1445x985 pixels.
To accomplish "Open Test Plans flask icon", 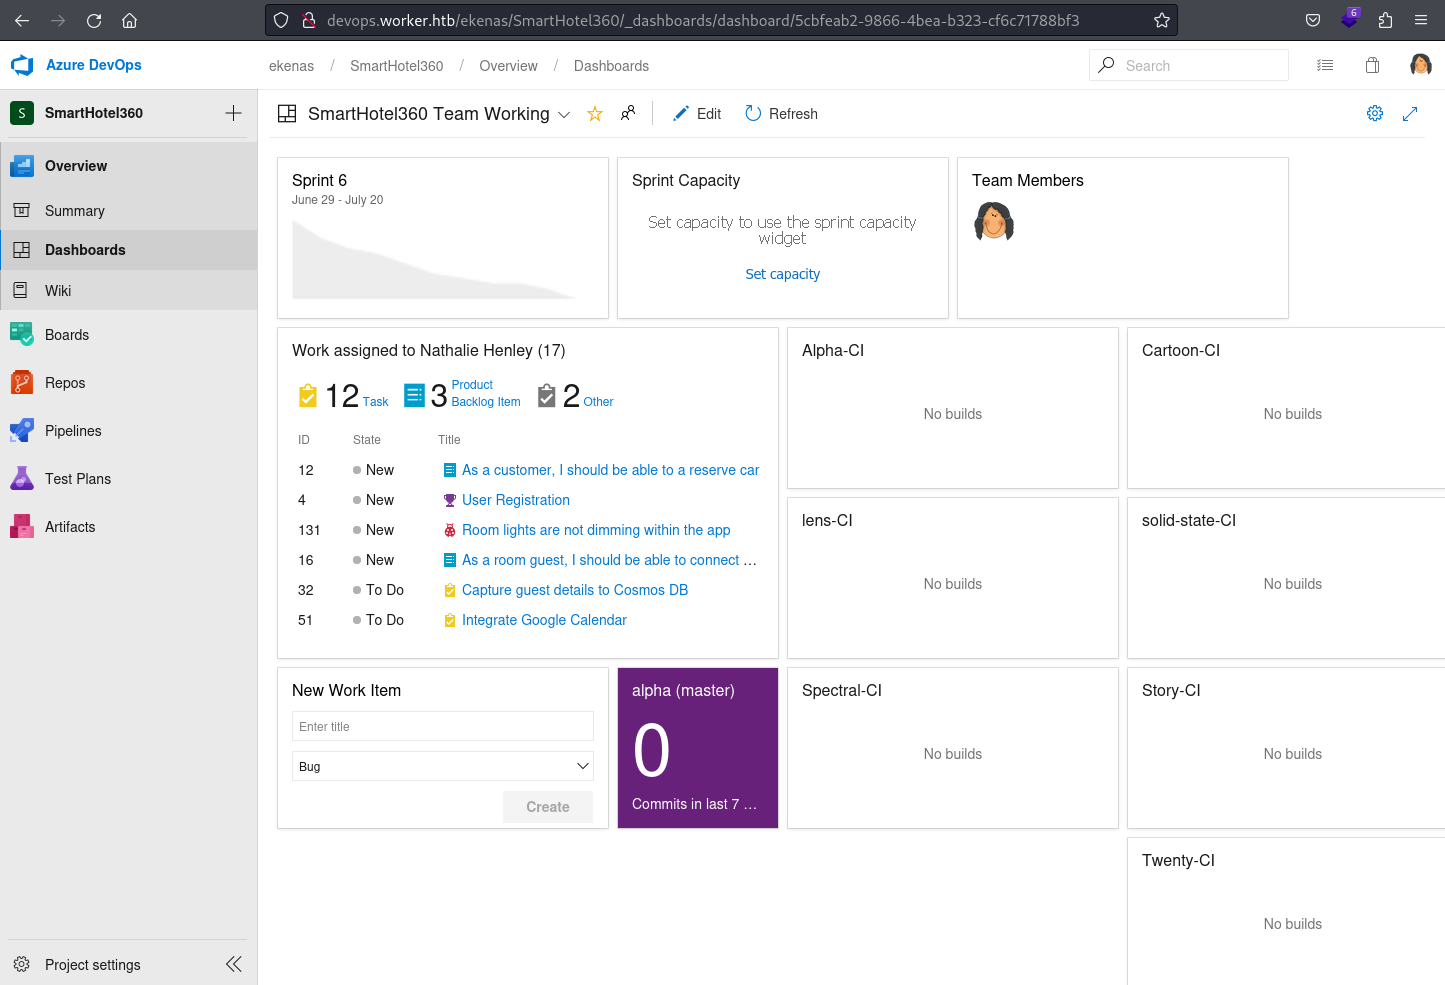I will (22, 479).
